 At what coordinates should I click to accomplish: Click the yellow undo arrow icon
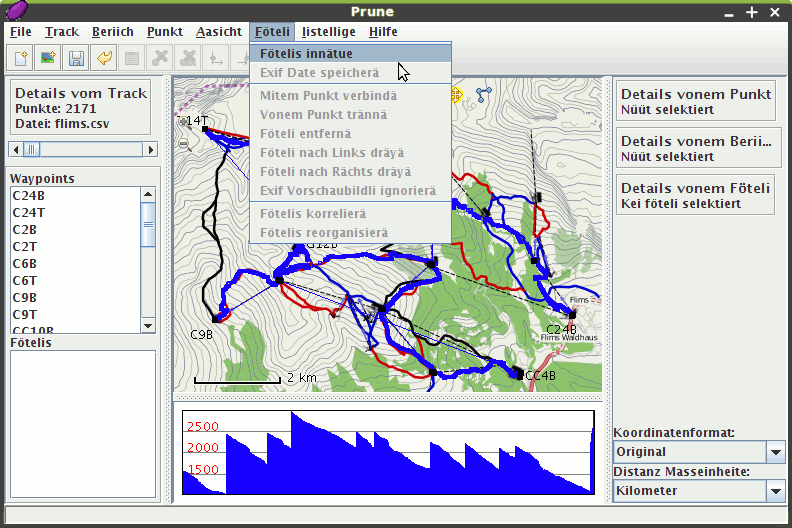(x=103, y=58)
